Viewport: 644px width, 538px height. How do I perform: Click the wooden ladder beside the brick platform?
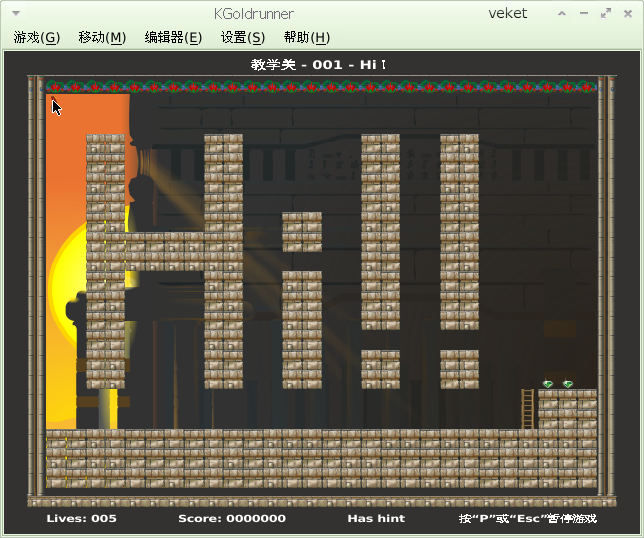[x=528, y=409]
